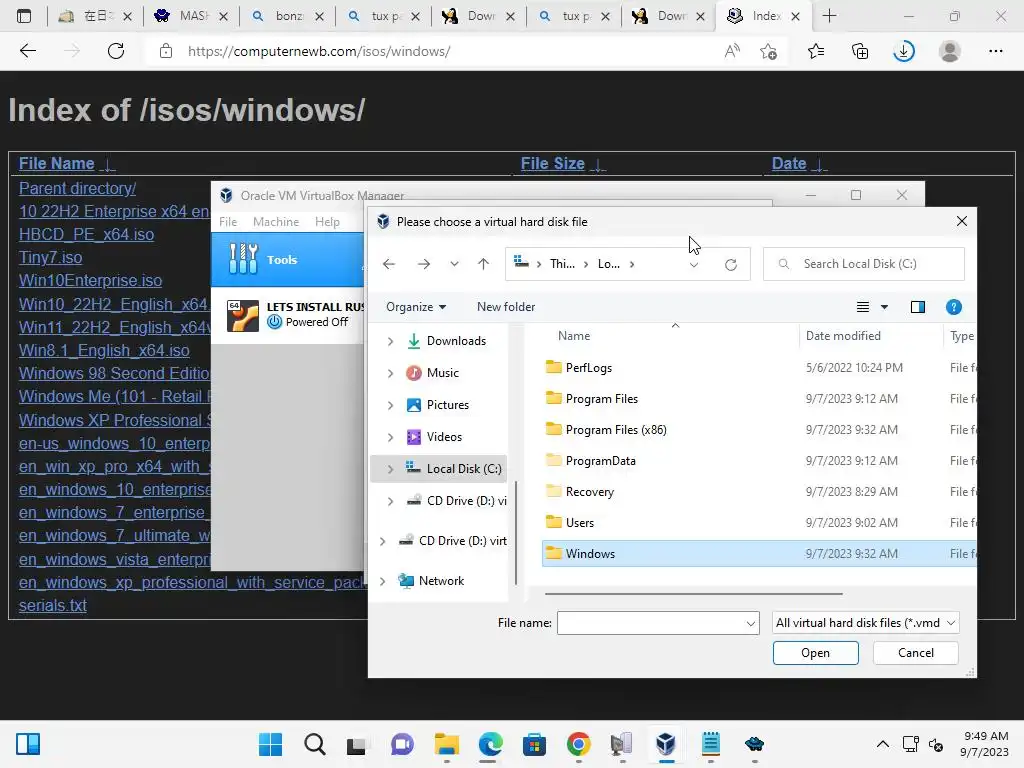Open the Machine menu in VirtualBox Manager
The height and width of the screenshot is (768, 1024).
click(x=276, y=222)
